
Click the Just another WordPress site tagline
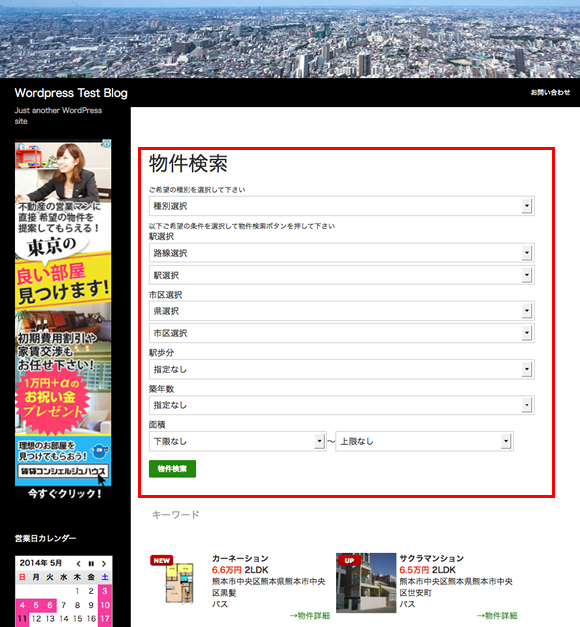point(58,116)
